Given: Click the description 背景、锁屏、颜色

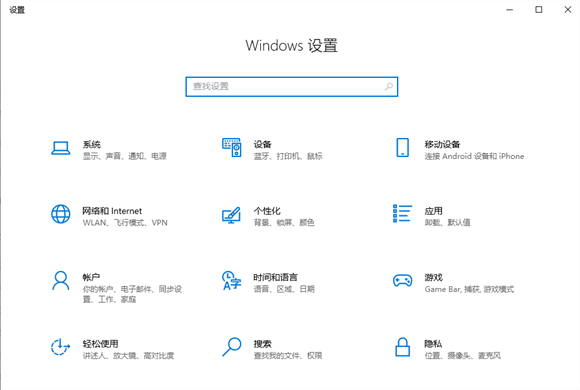Looking at the screenshot, I should click(284, 222).
